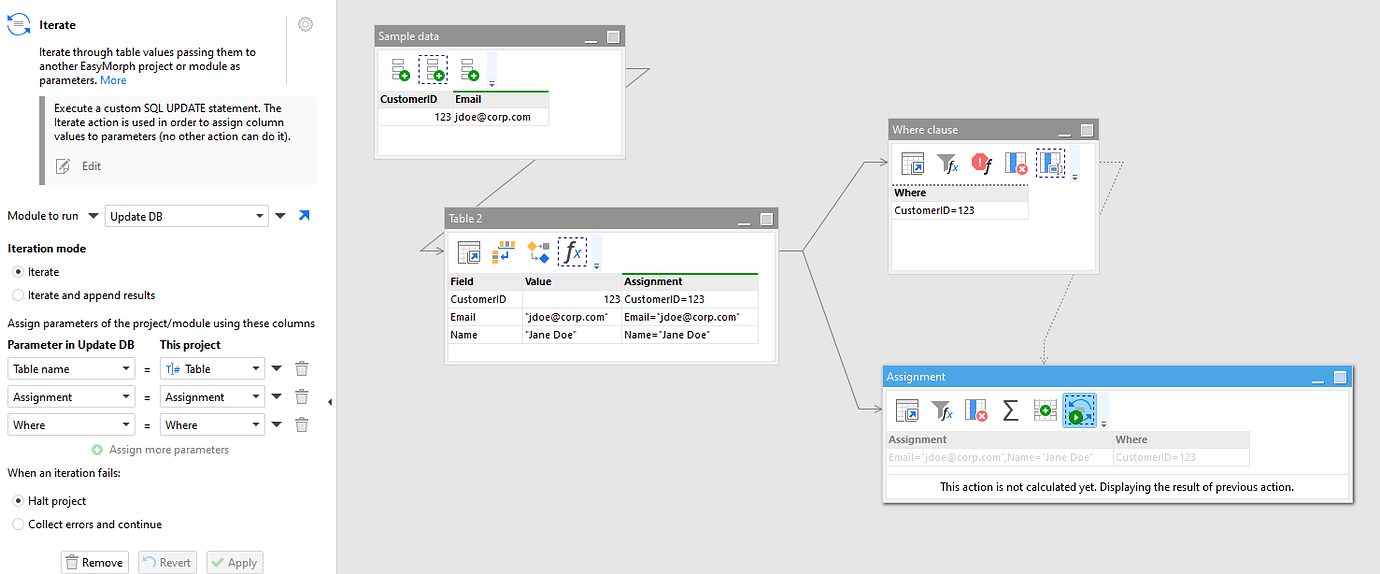
Task: Click the plus icon beside Assign more parameters
Action: pyautogui.click(x=97, y=450)
